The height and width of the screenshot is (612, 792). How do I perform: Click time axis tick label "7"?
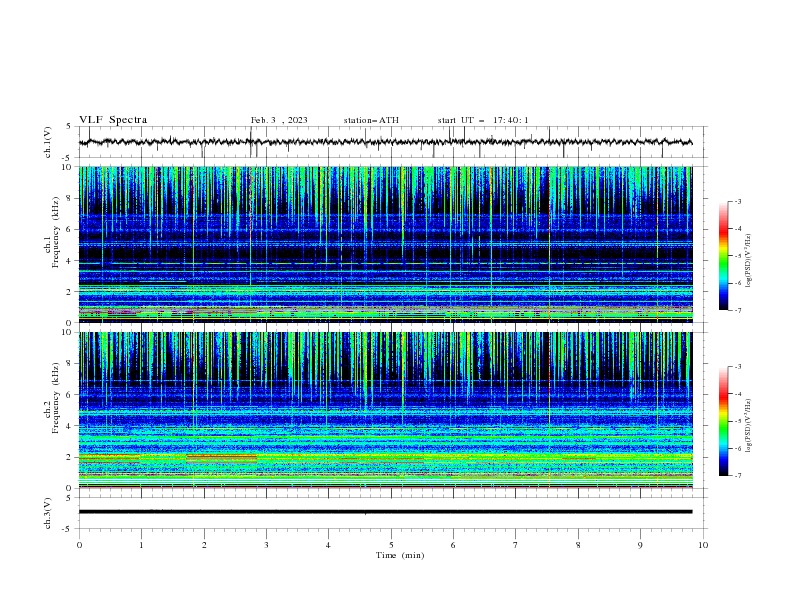(x=516, y=545)
